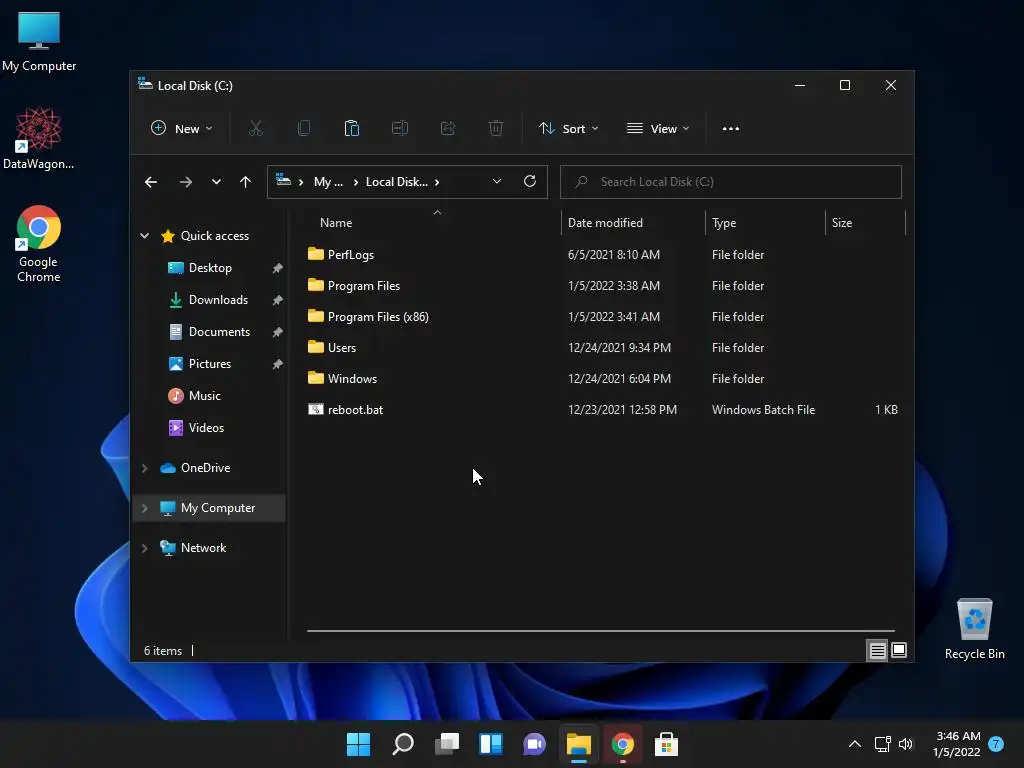Select the Recycle Bin desktop icon
The width and height of the screenshot is (1024, 768).
974,630
